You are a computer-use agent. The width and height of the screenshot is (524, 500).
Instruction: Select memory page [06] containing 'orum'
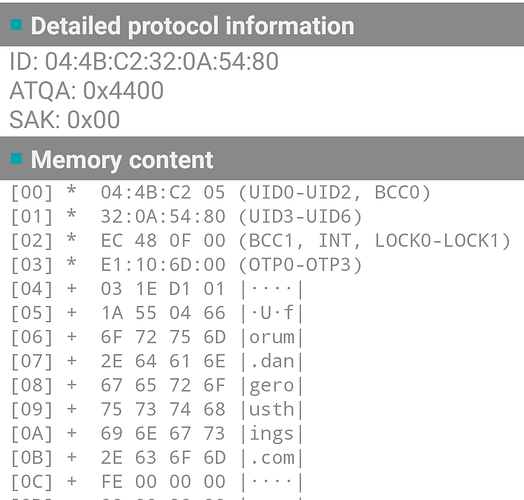click(x=157, y=337)
